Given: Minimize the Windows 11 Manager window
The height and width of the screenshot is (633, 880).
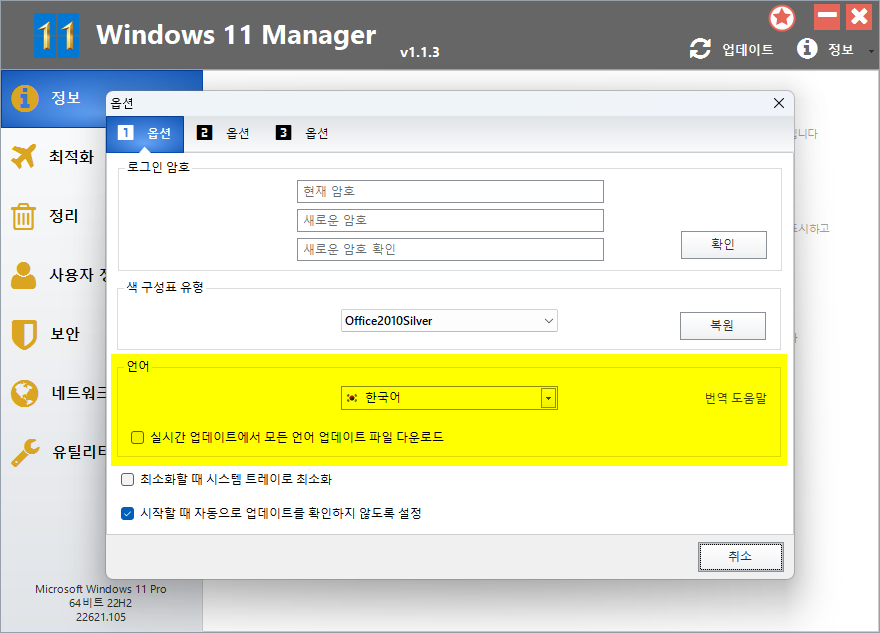Looking at the screenshot, I should 827,17.
